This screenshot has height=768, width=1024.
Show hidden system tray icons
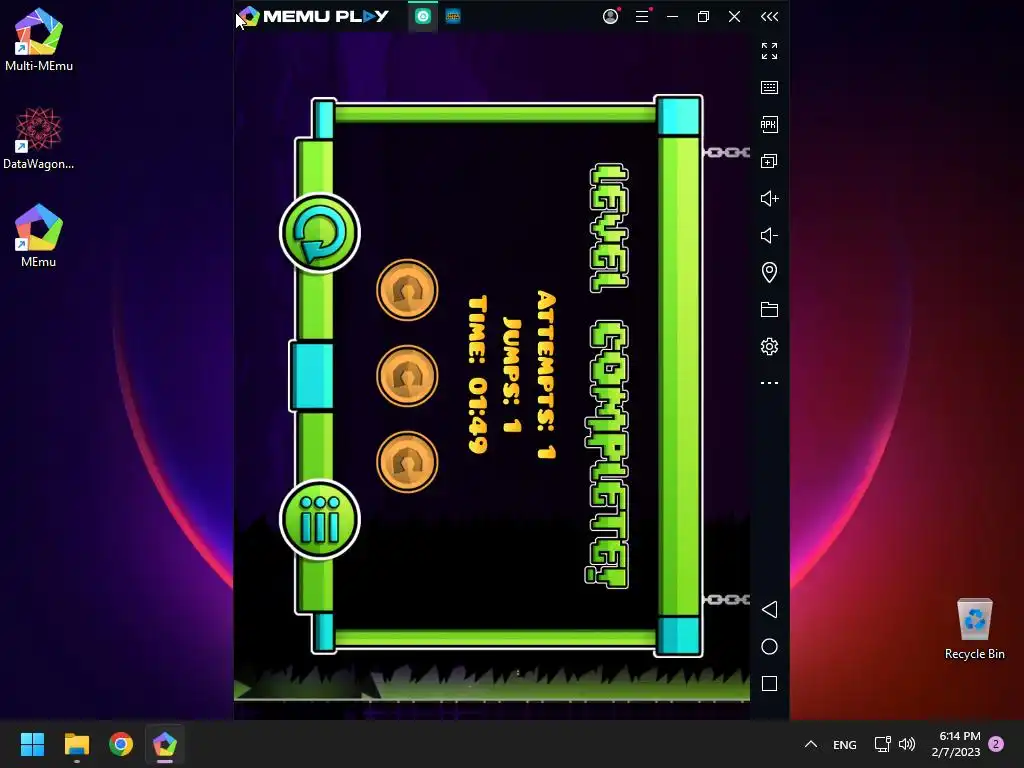coord(810,744)
